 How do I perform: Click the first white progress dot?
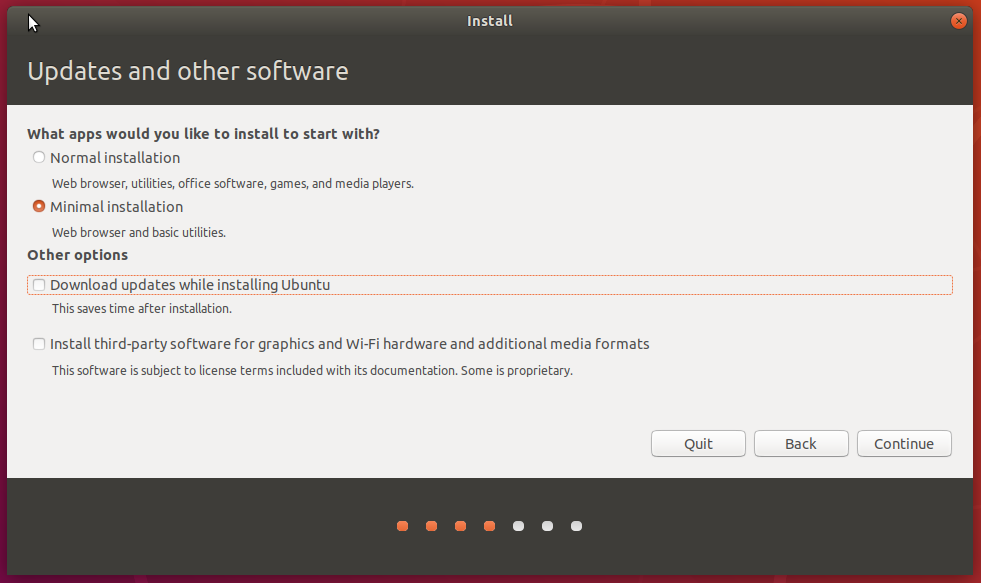[518, 526]
